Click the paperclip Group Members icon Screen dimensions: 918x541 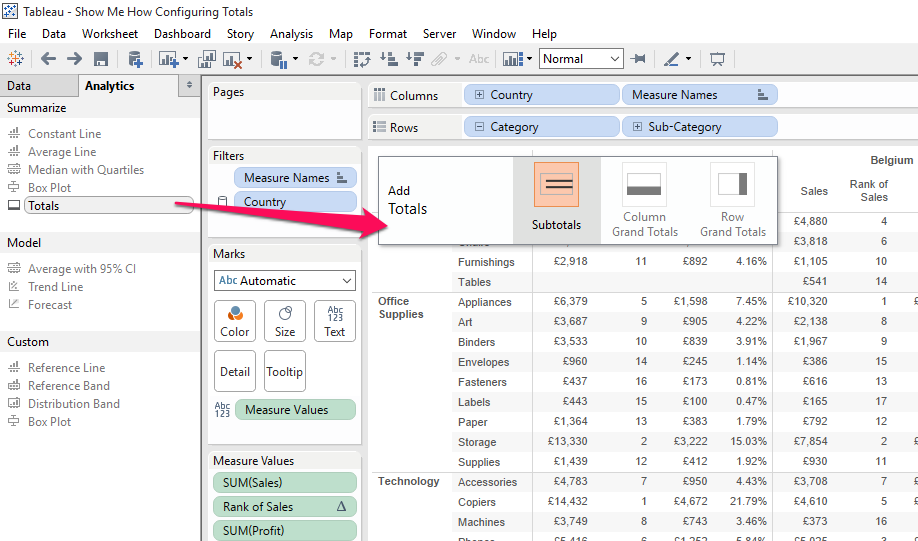click(440, 59)
